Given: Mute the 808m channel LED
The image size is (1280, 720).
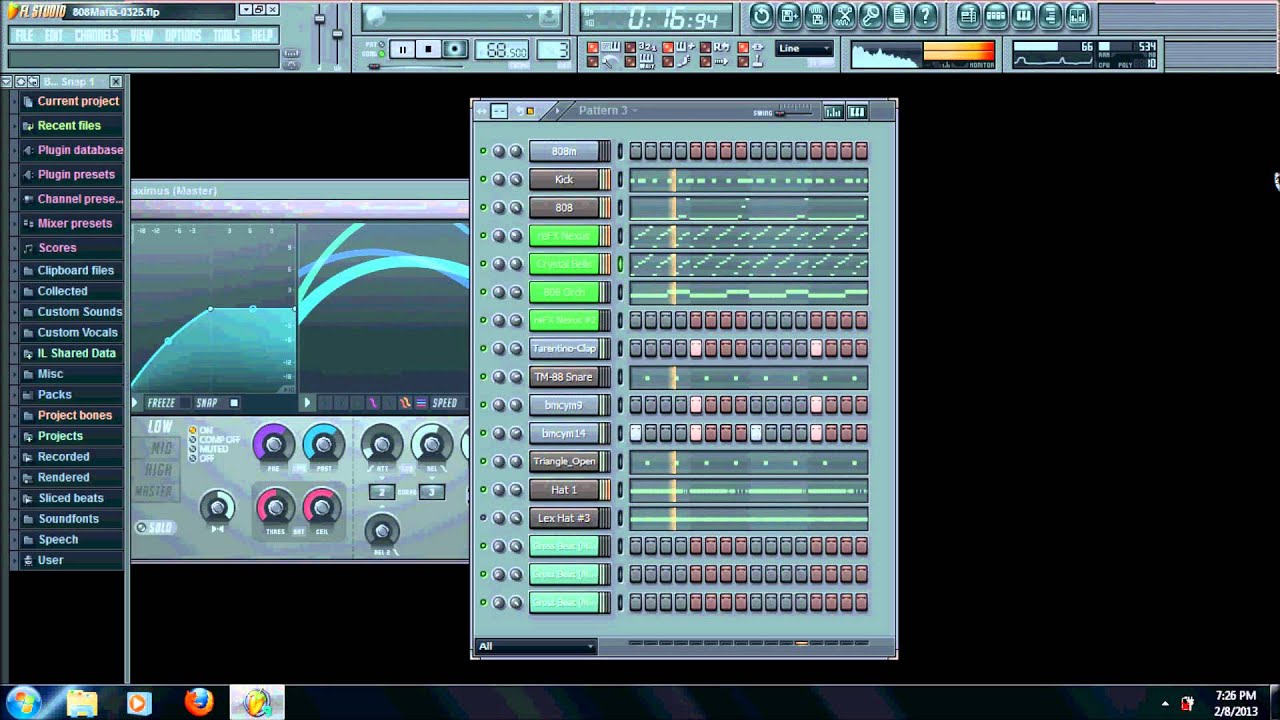Looking at the screenshot, I should click(483, 151).
